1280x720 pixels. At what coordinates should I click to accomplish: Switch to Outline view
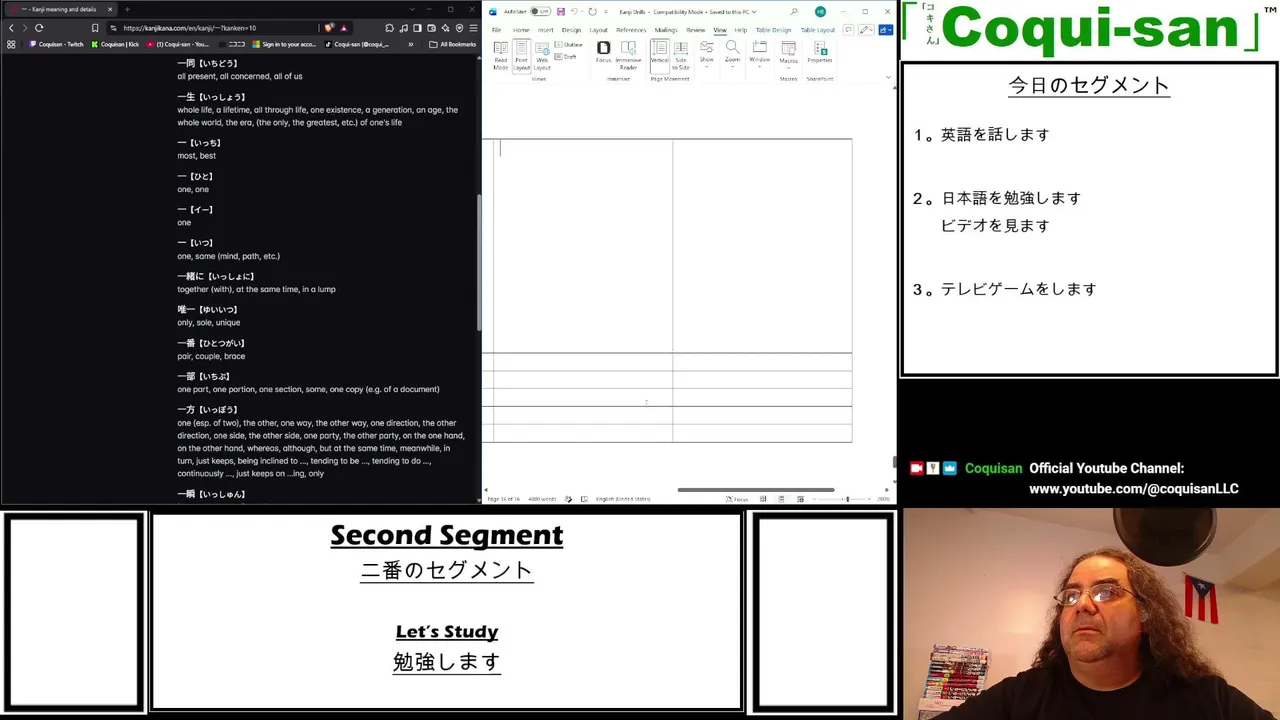coord(569,45)
